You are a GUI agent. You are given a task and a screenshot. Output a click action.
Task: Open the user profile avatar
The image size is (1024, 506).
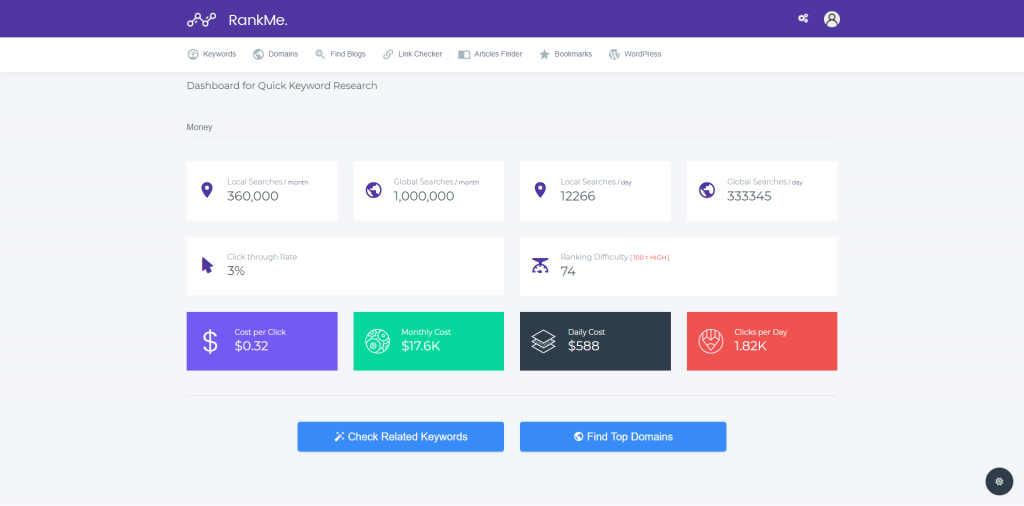click(831, 19)
